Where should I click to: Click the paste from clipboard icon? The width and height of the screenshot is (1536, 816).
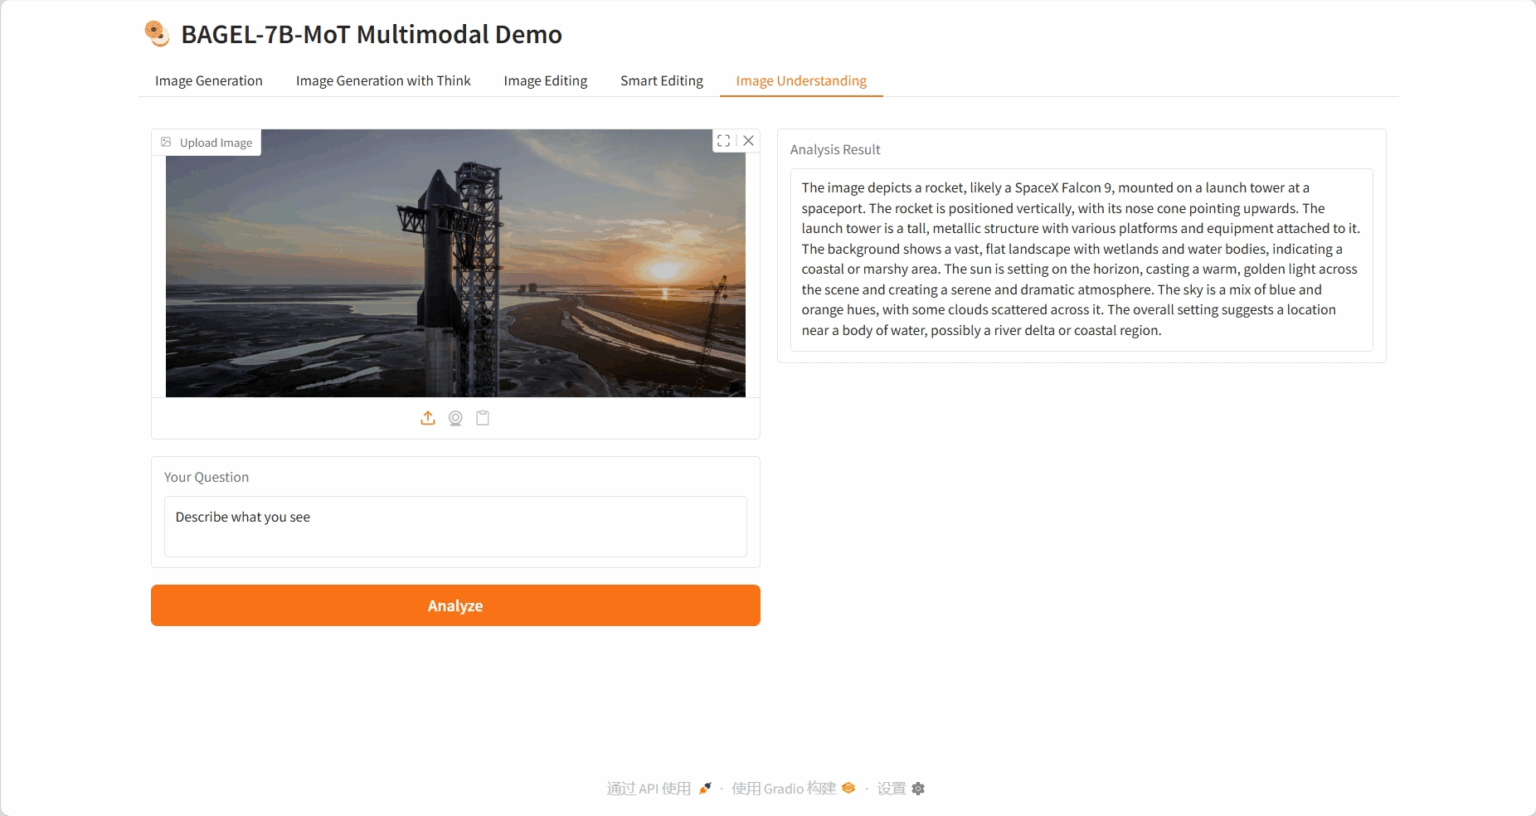(x=483, y=418)
